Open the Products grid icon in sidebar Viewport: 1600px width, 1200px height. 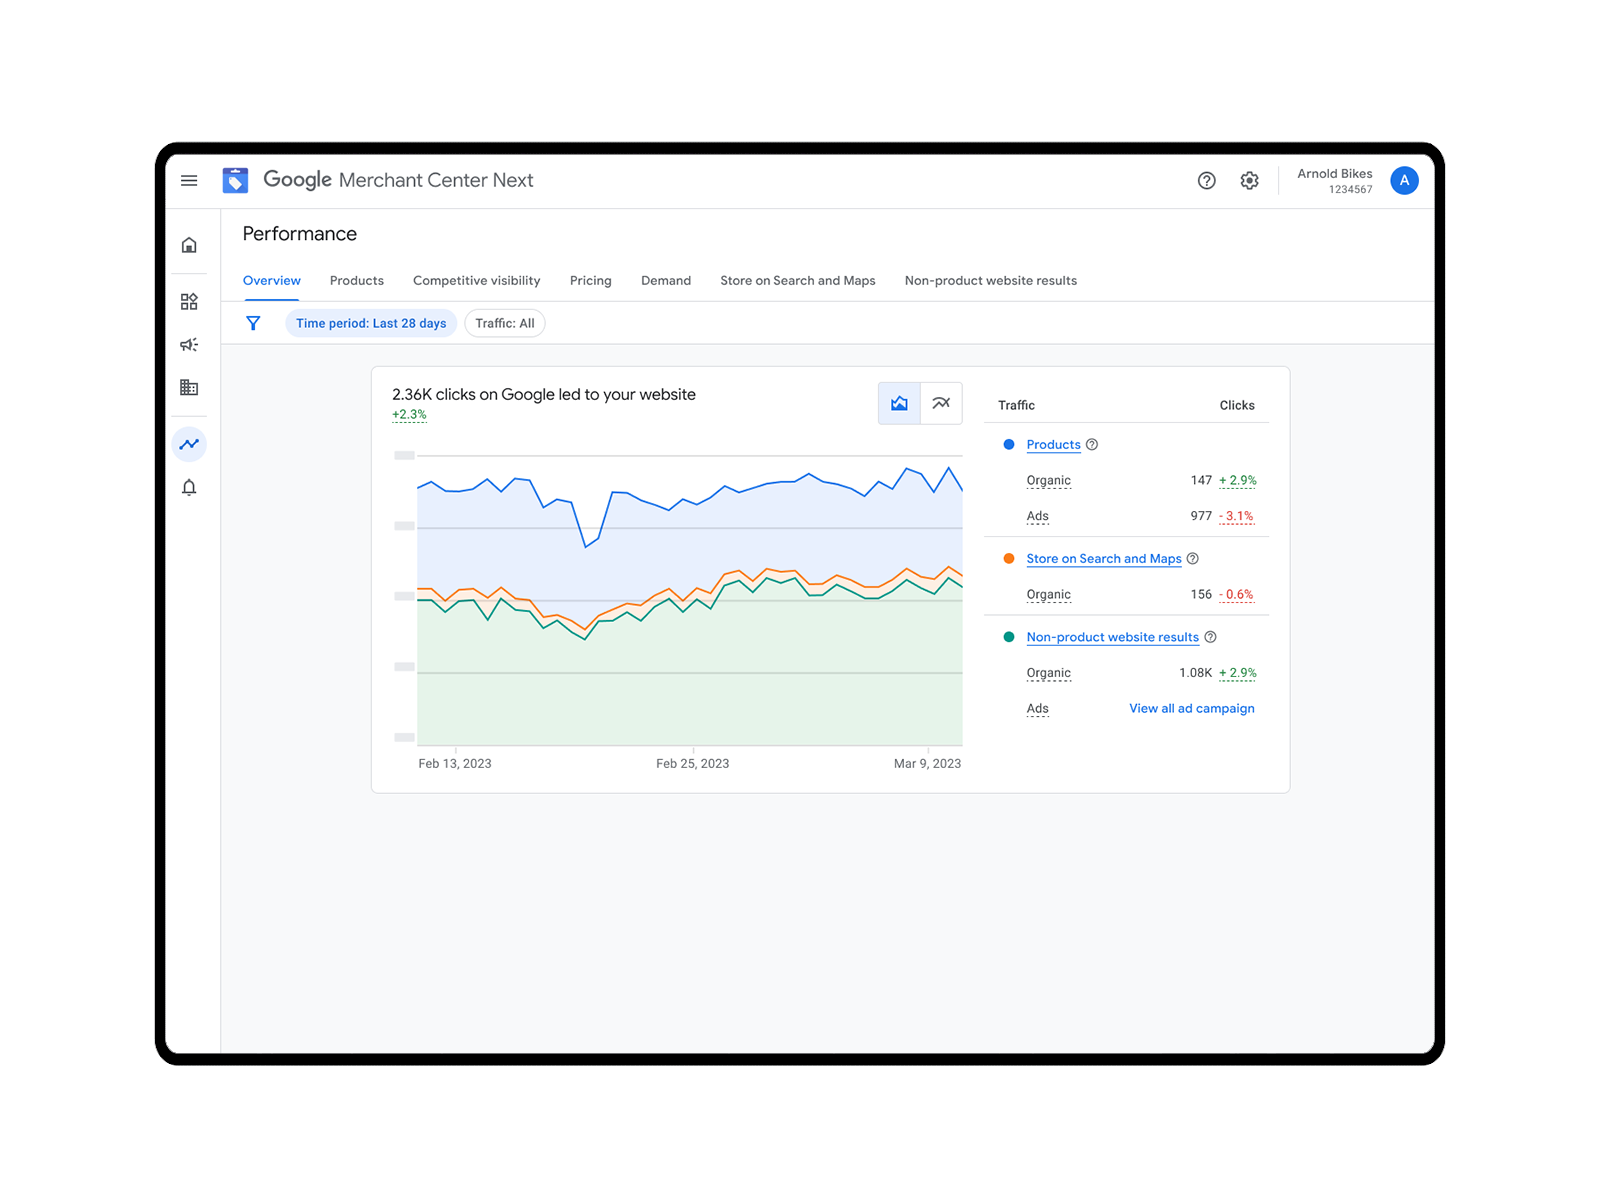(189, 301)
